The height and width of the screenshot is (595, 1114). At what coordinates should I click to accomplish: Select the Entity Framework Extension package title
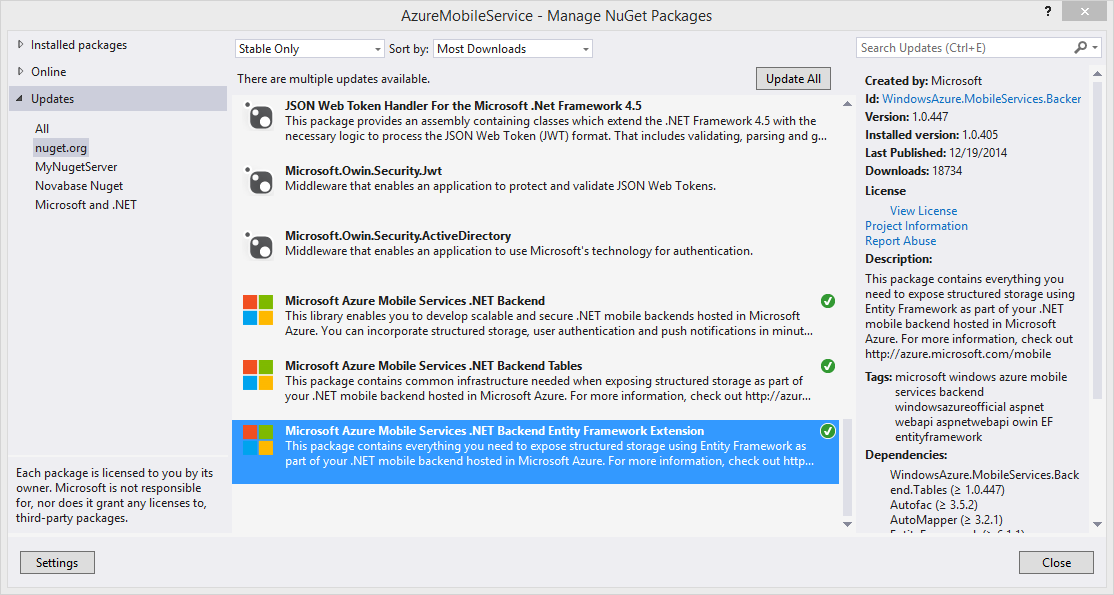(494, 430)
